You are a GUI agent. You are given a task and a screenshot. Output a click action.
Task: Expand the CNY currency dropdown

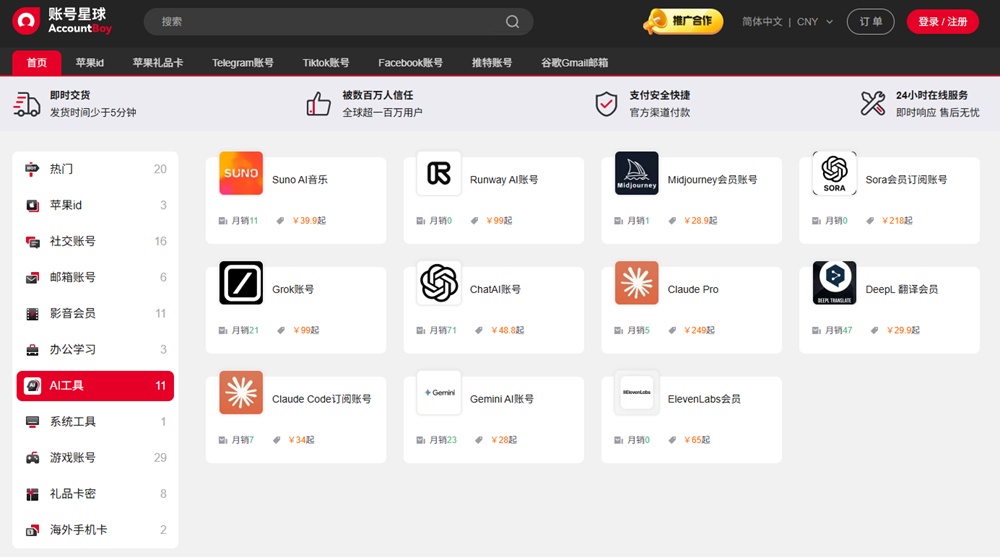pyautogui.click(x=814, y=22)
